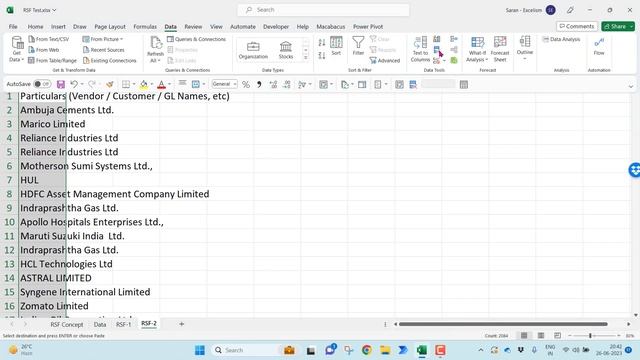Click the horizontal scrollbar
Screen dimensions: 640x360
tap(503, 324)
